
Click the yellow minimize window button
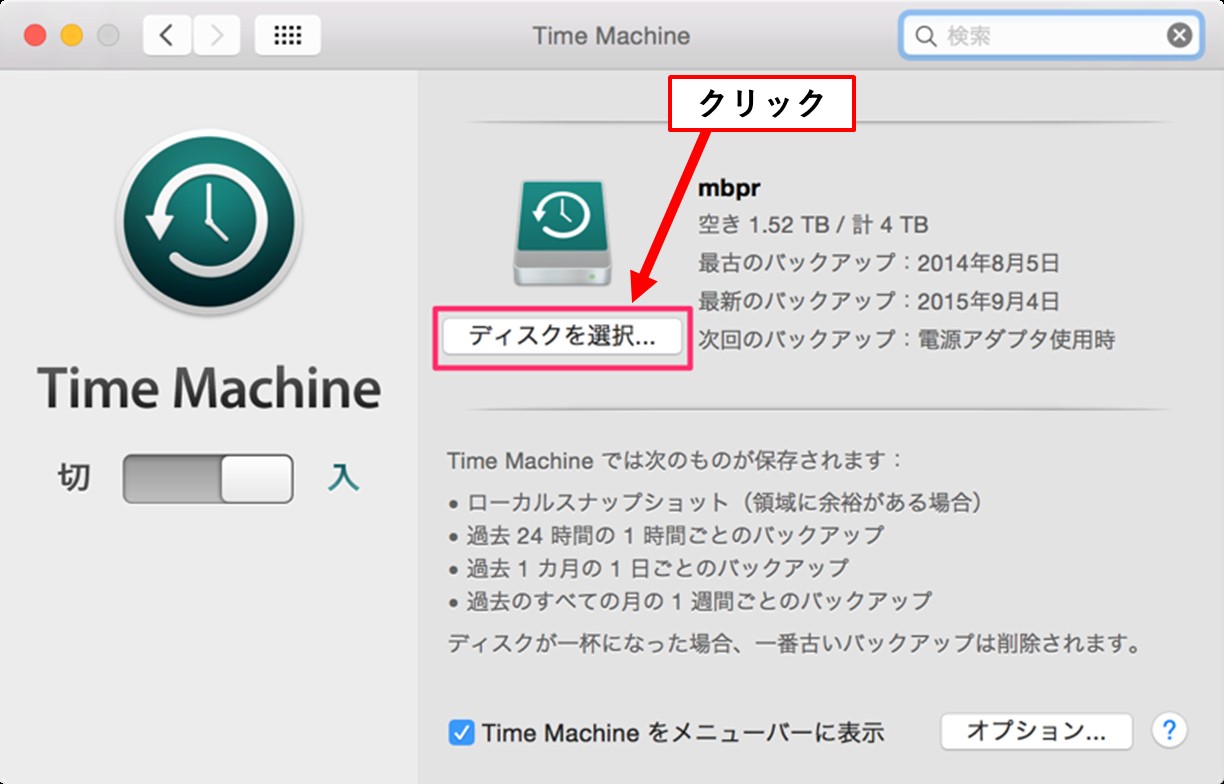[72, 36]
